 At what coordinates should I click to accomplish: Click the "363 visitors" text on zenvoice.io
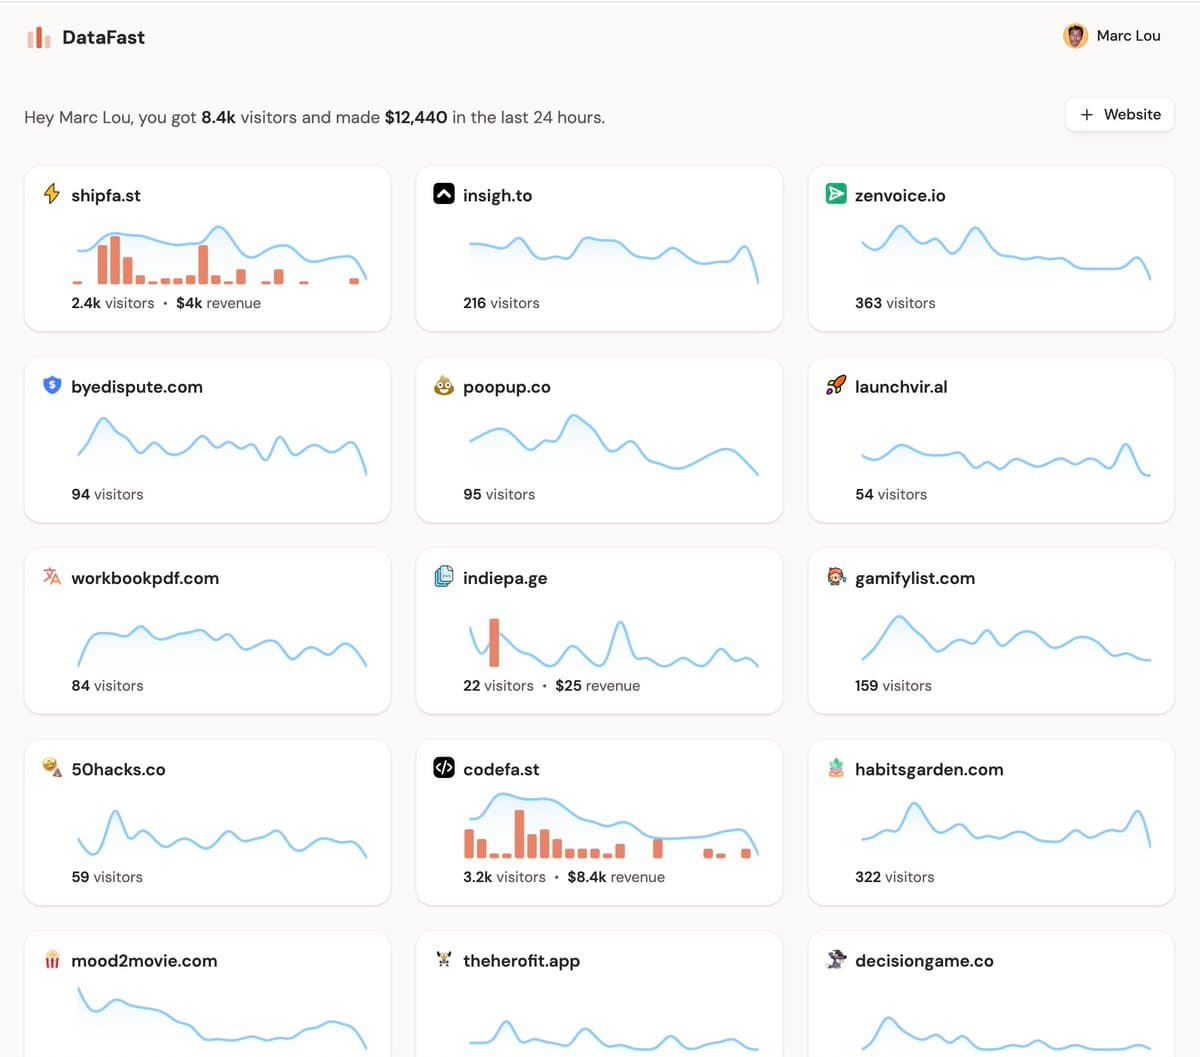[895, 303]
